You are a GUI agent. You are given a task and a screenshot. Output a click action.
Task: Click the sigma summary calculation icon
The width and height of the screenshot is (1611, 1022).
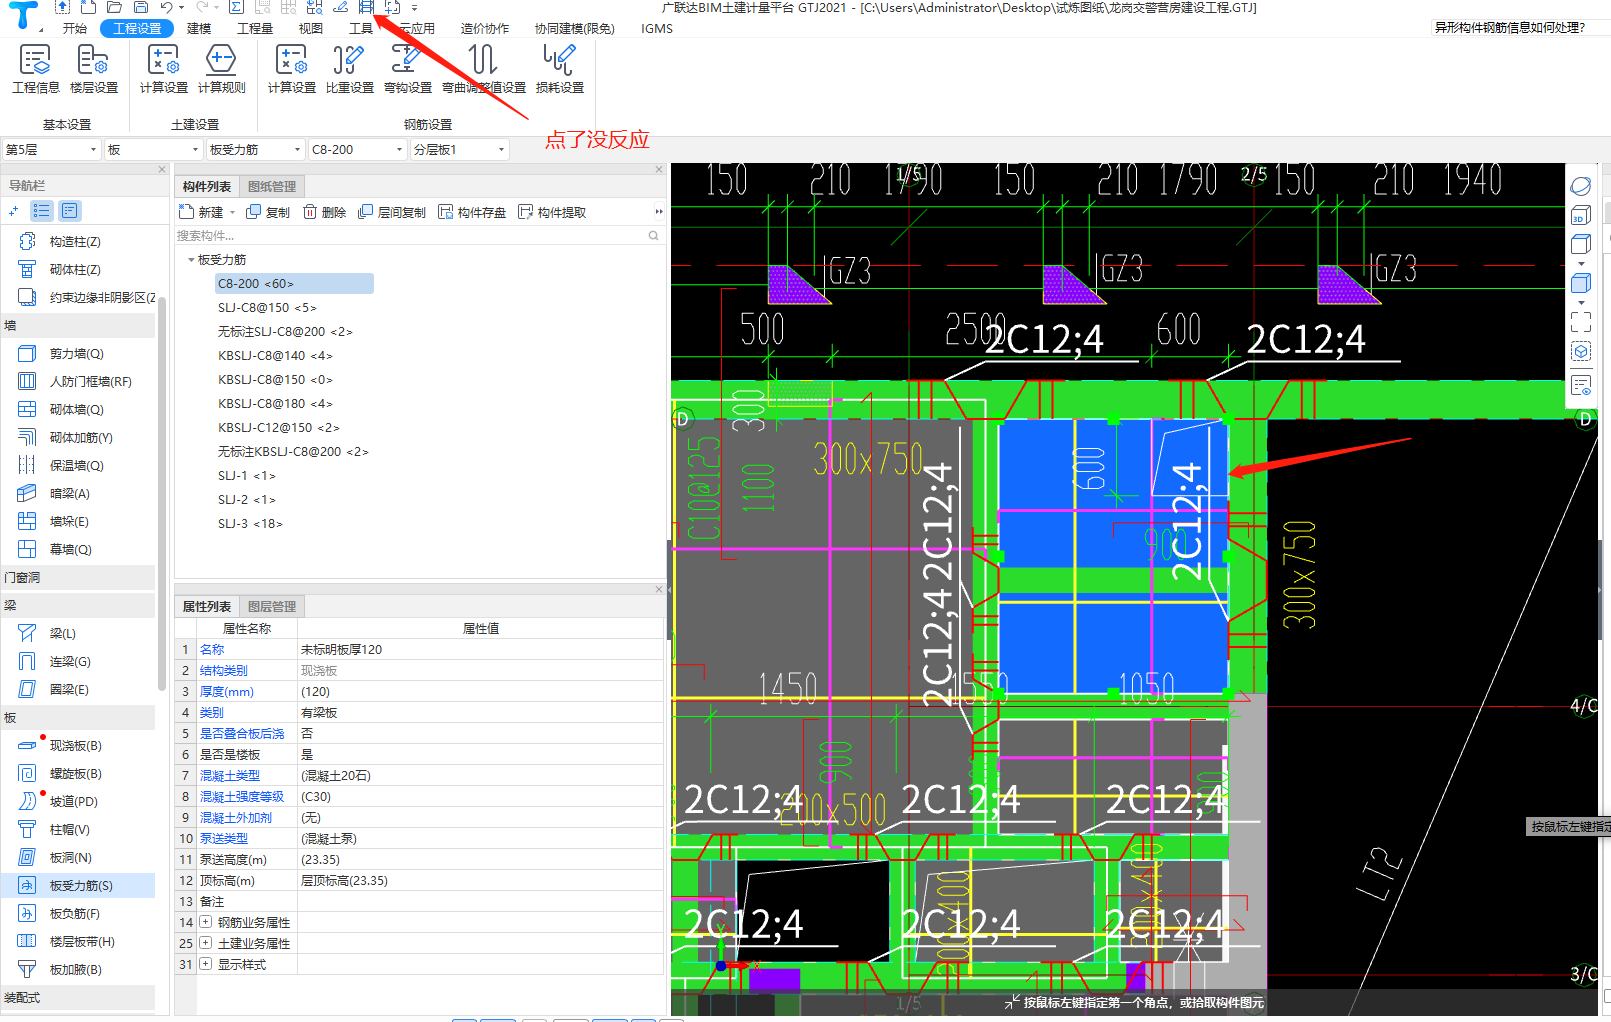pyautogui.click(x=236, y=7)
